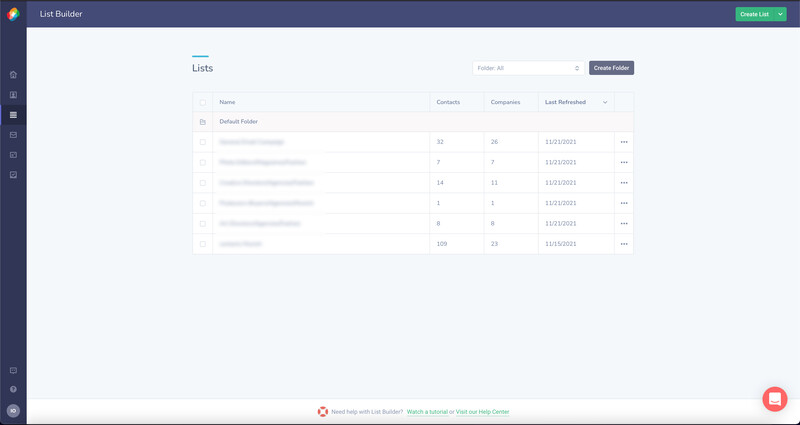This screenshot has width=800, height=425.
Task: Check the box for the 109-contacts list
Action: [x=203, y=244]
